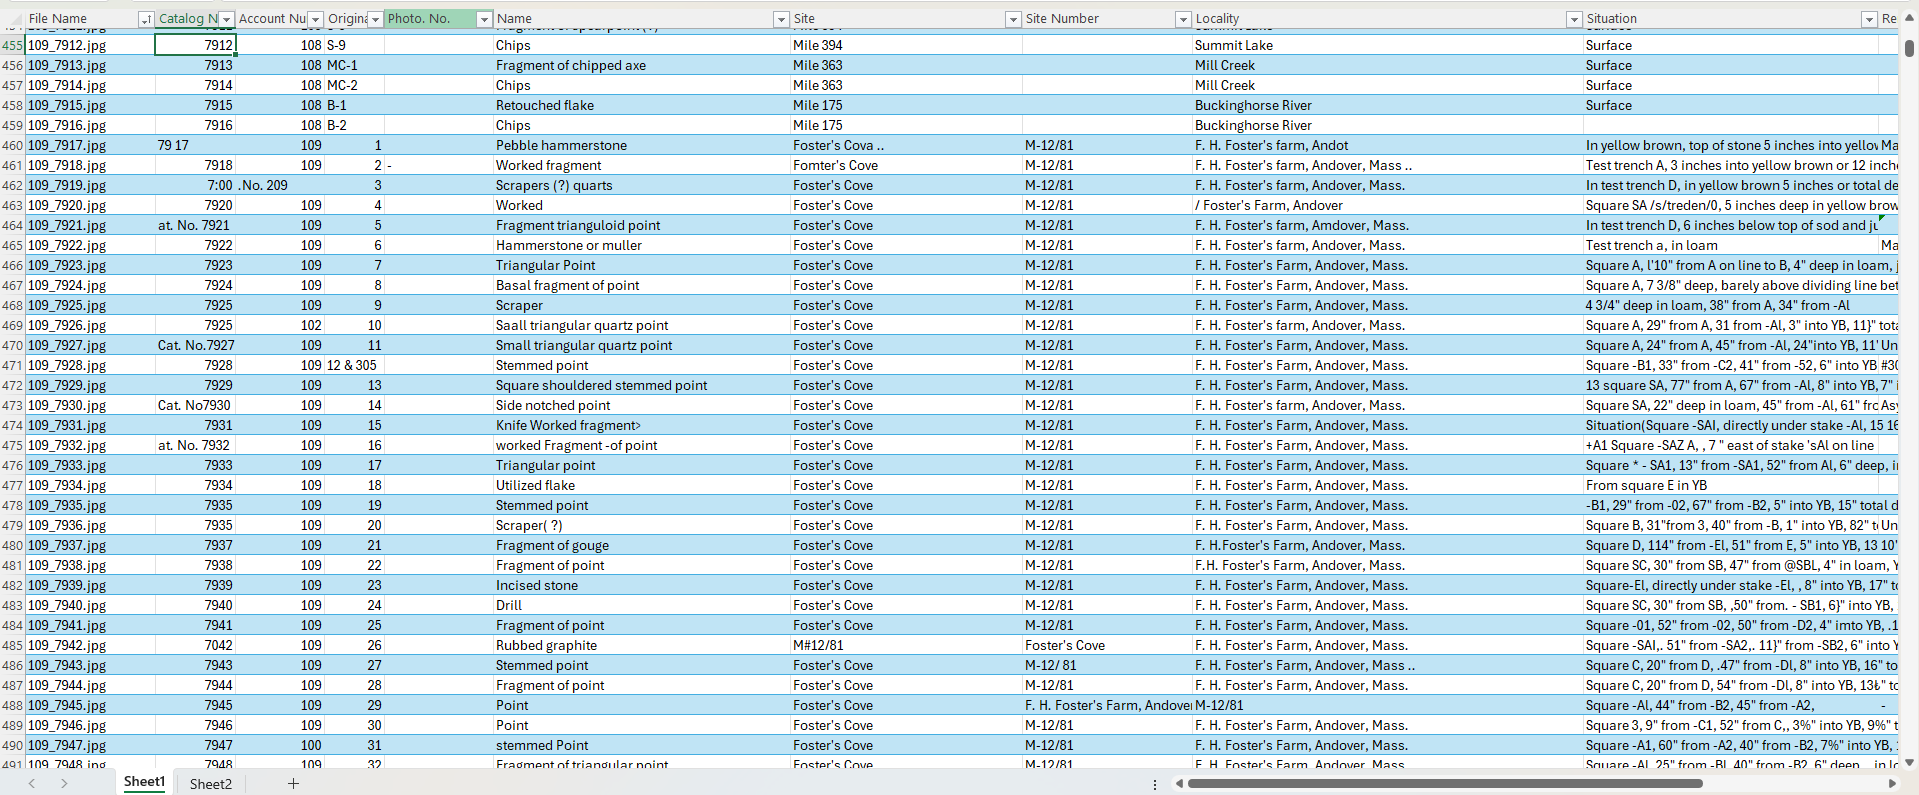Switch to the Sheet2 tab

click(210, 783)
